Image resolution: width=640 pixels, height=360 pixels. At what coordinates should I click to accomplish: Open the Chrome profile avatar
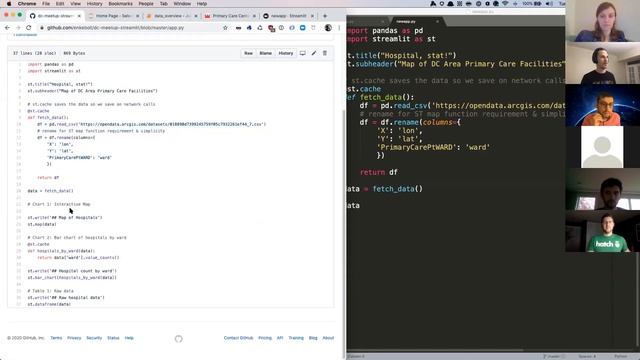[328, 28]
